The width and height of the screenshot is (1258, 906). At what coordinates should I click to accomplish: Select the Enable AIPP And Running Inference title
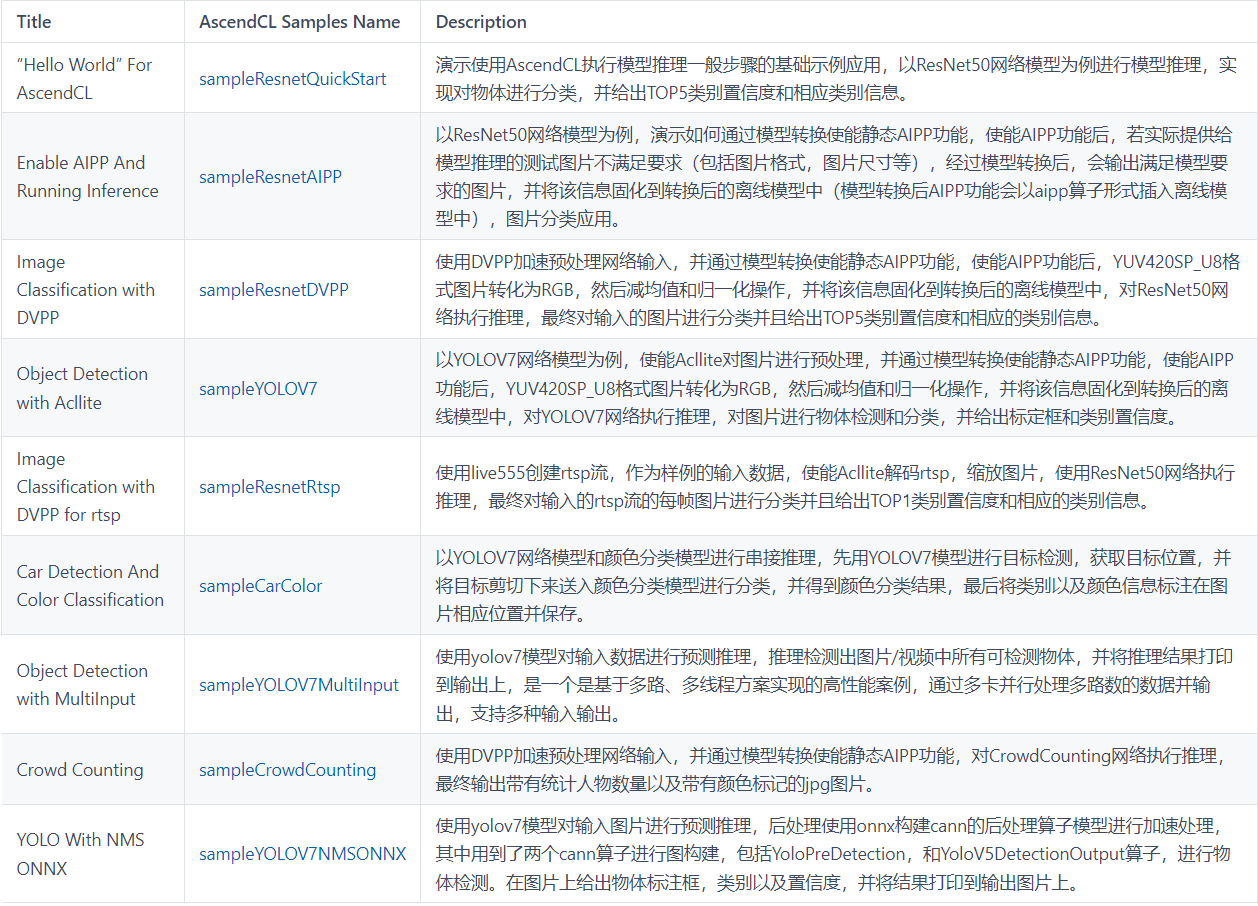83,177
